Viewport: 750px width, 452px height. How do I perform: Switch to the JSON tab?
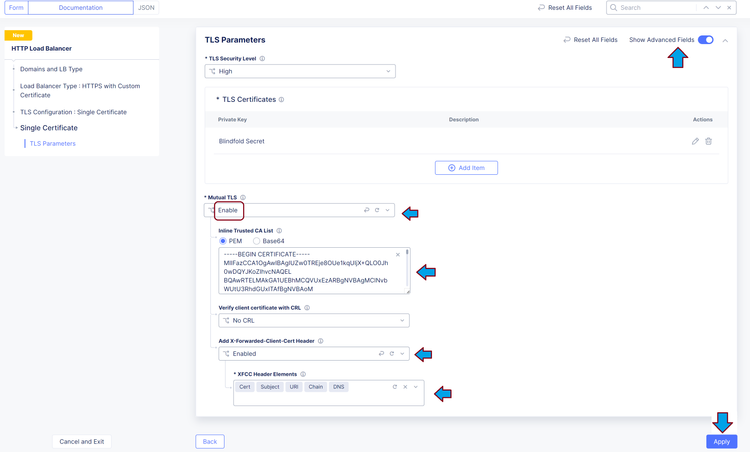coord(146,8)
